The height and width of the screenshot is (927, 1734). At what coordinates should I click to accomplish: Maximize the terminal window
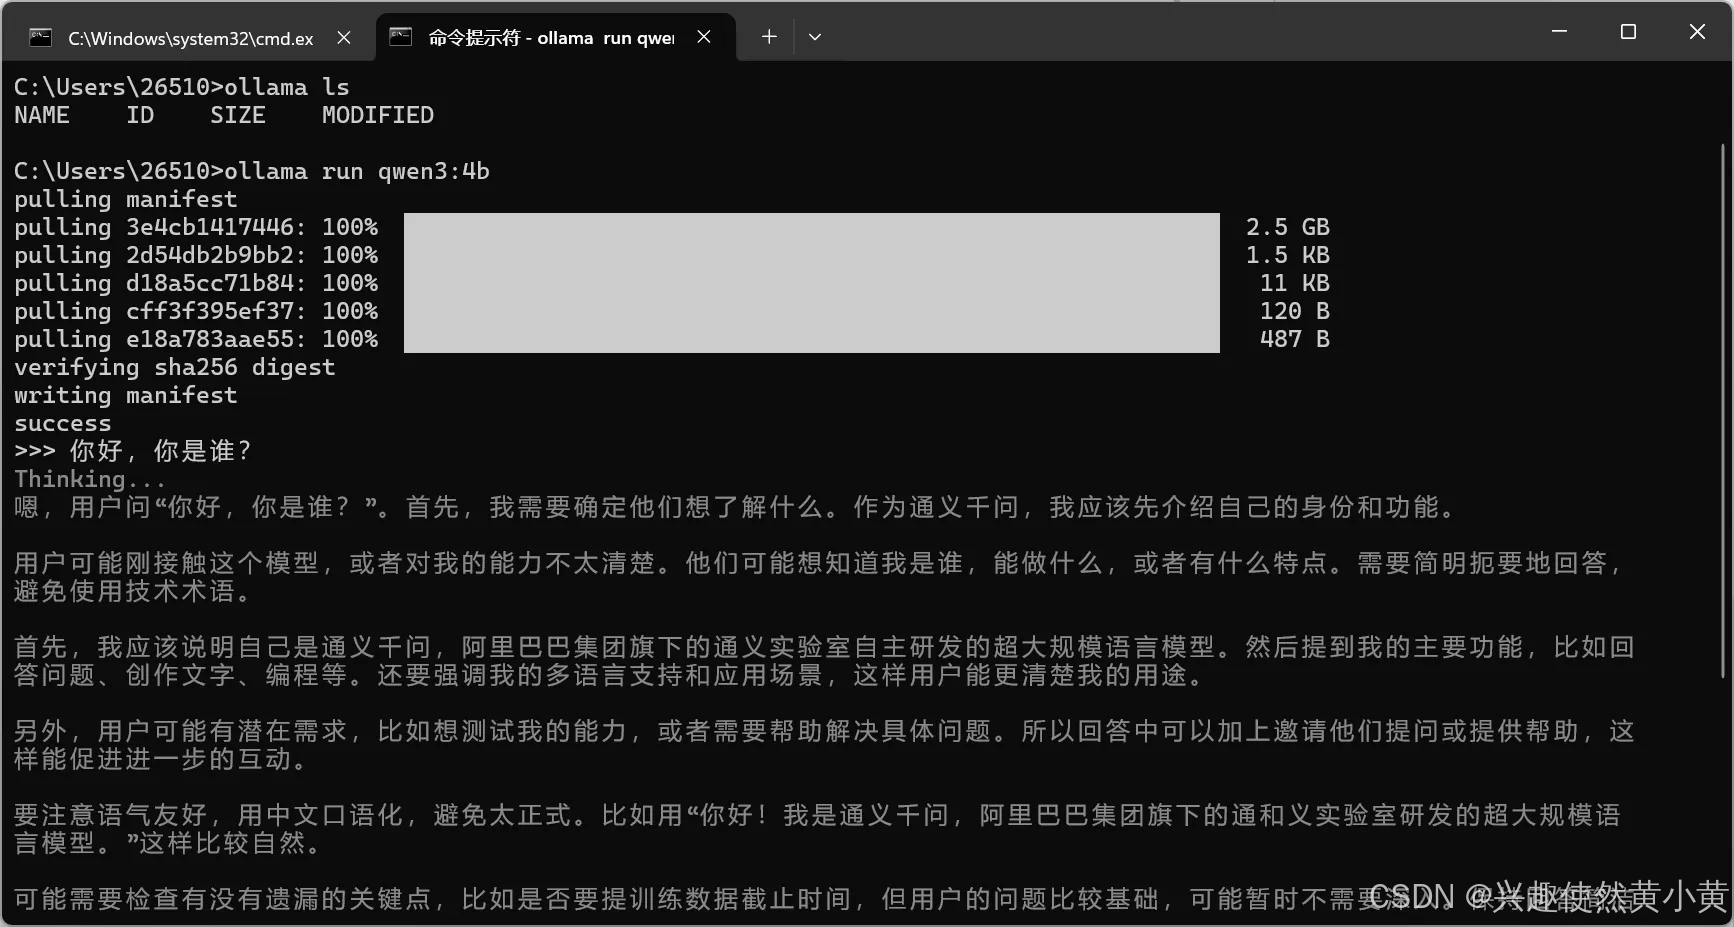point(1628,32)
